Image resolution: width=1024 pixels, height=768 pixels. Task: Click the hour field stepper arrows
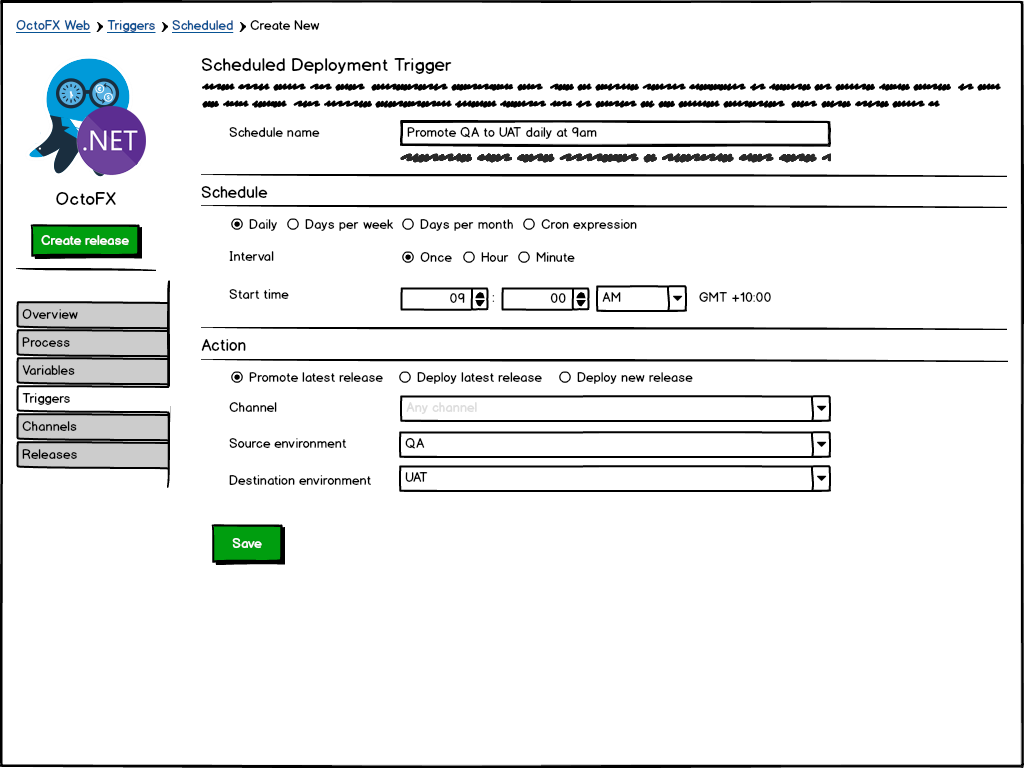[480, 298]
